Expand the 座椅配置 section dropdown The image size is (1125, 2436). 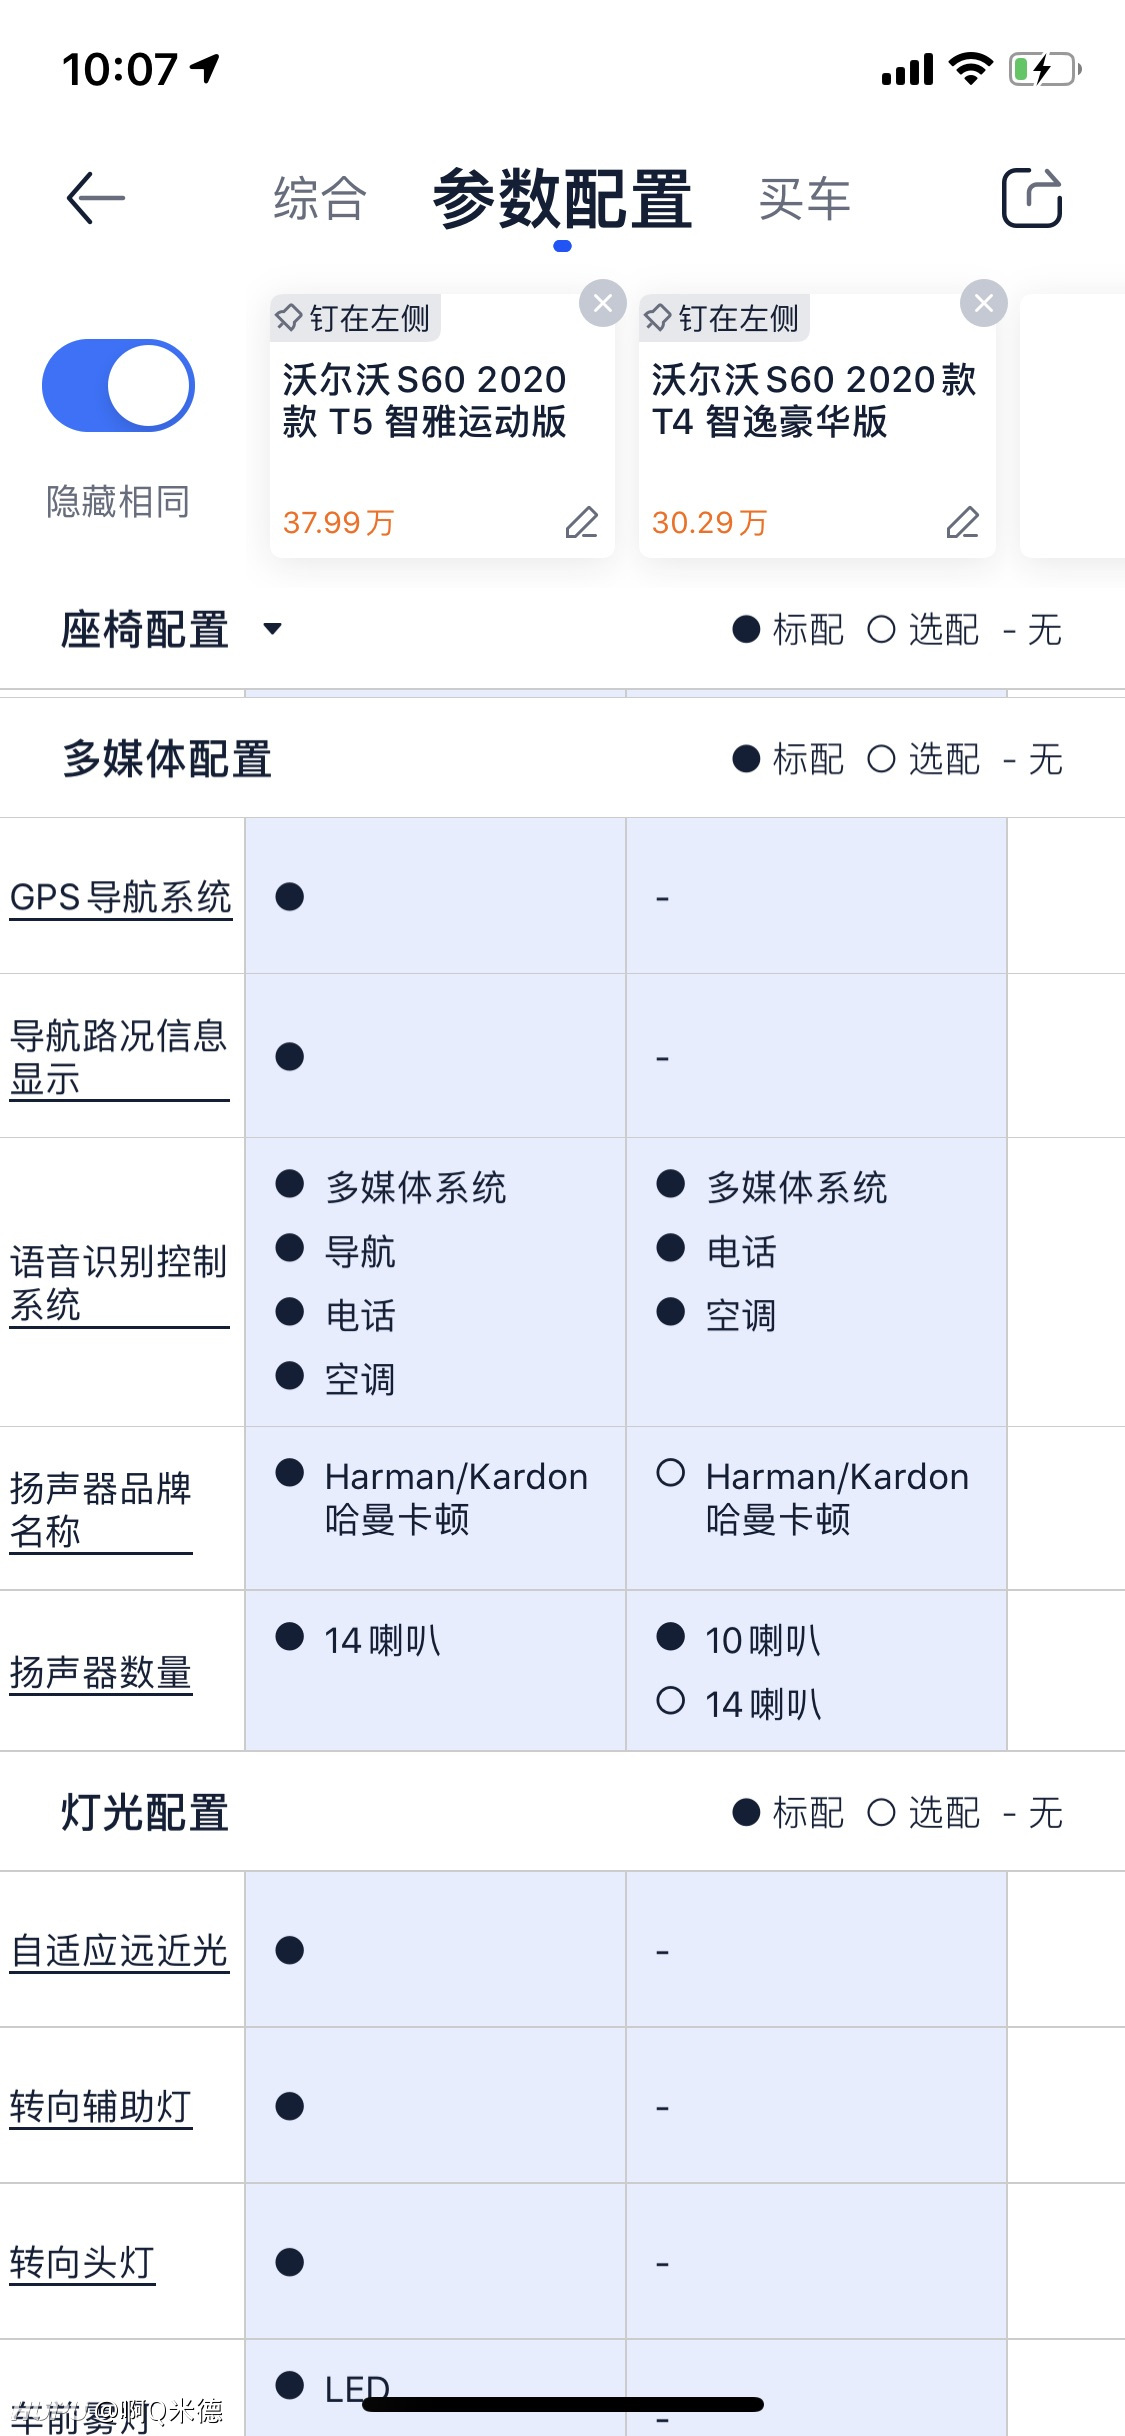click(x=272, y=629)
